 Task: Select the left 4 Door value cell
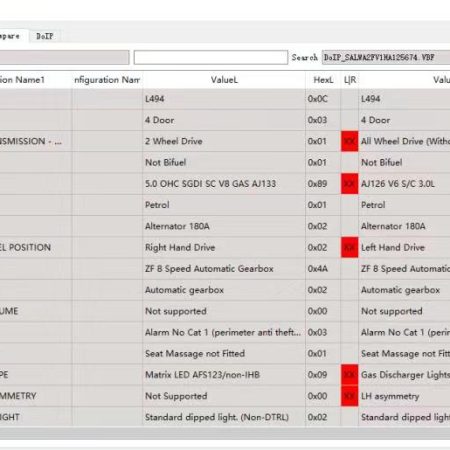(x=224, y=120)
